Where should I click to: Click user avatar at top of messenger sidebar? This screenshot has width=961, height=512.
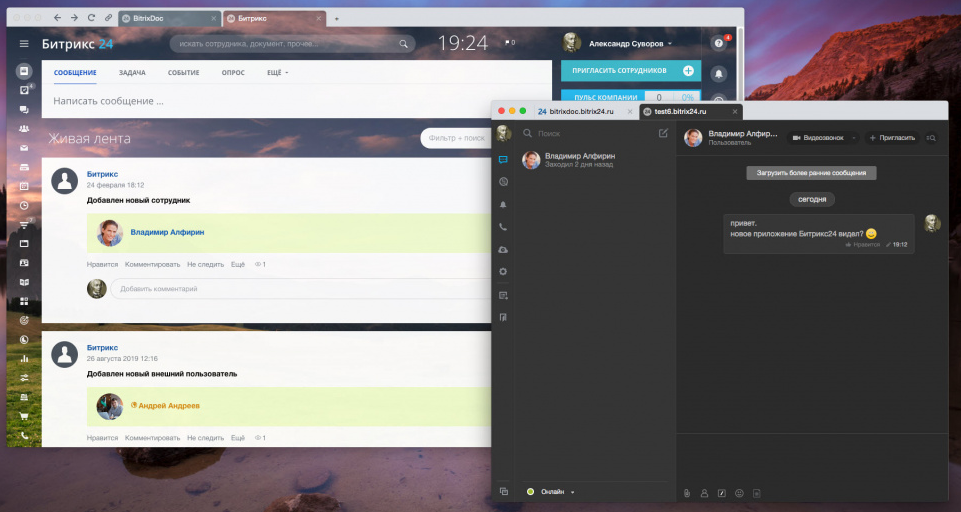pyautogui.click(x=503, y=132)
